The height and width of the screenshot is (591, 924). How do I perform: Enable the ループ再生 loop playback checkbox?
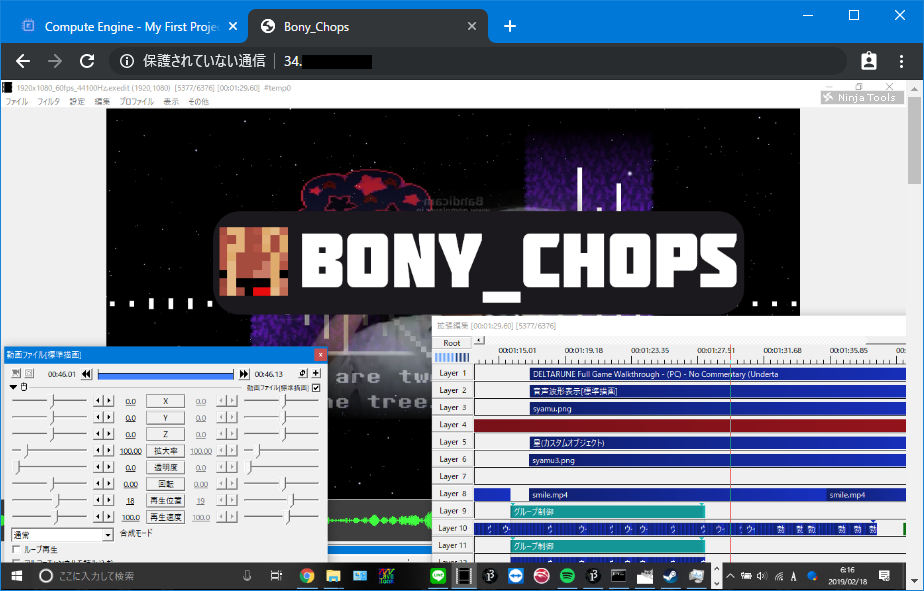(x=15, y=549)
